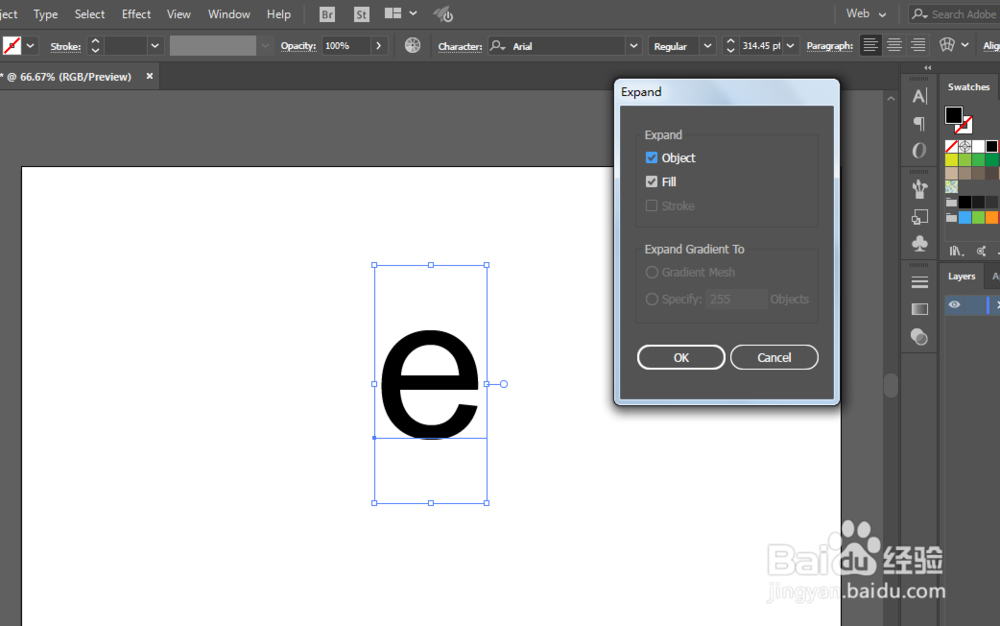Click OK in the Expand dialog

click(681, 358)
